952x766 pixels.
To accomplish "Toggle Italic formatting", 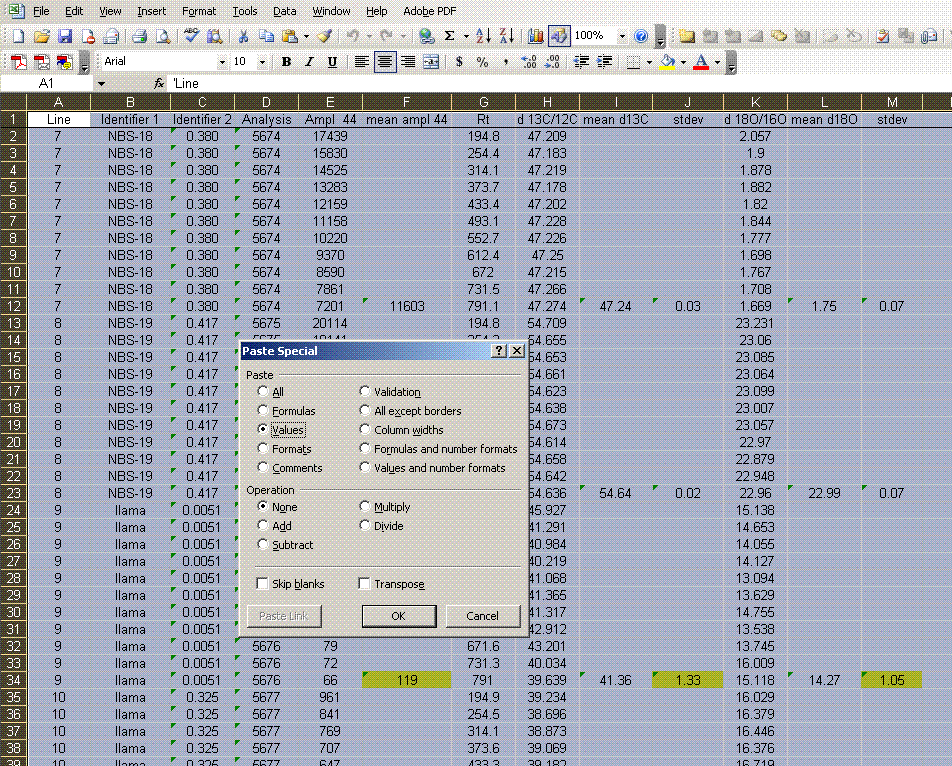I will (309, 62).
